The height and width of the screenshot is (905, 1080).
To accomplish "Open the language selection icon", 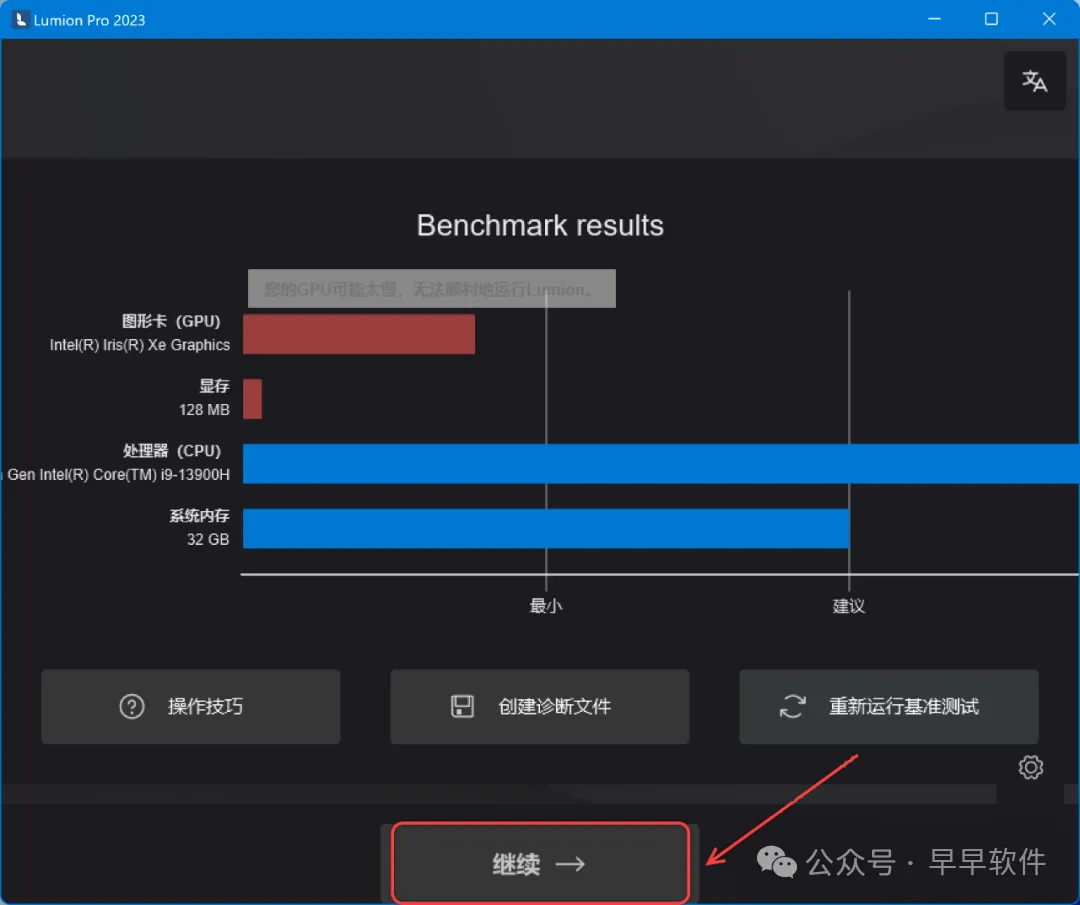I will [1035, 81].
